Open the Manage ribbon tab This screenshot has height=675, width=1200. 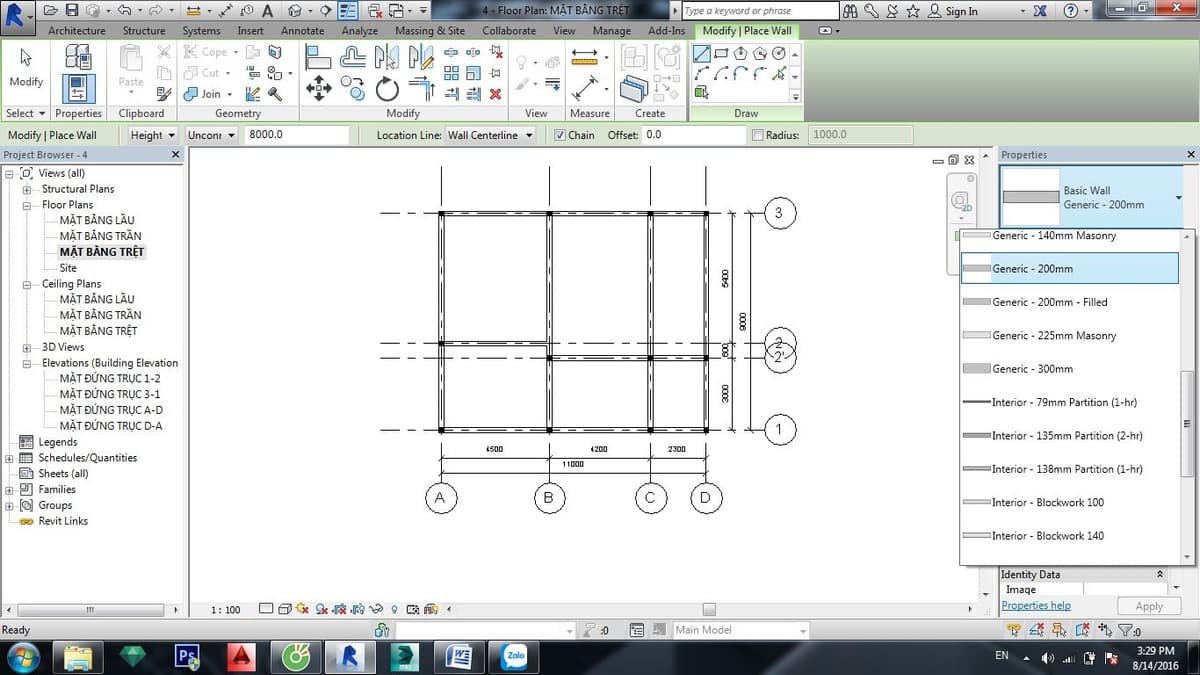point(611,31)
